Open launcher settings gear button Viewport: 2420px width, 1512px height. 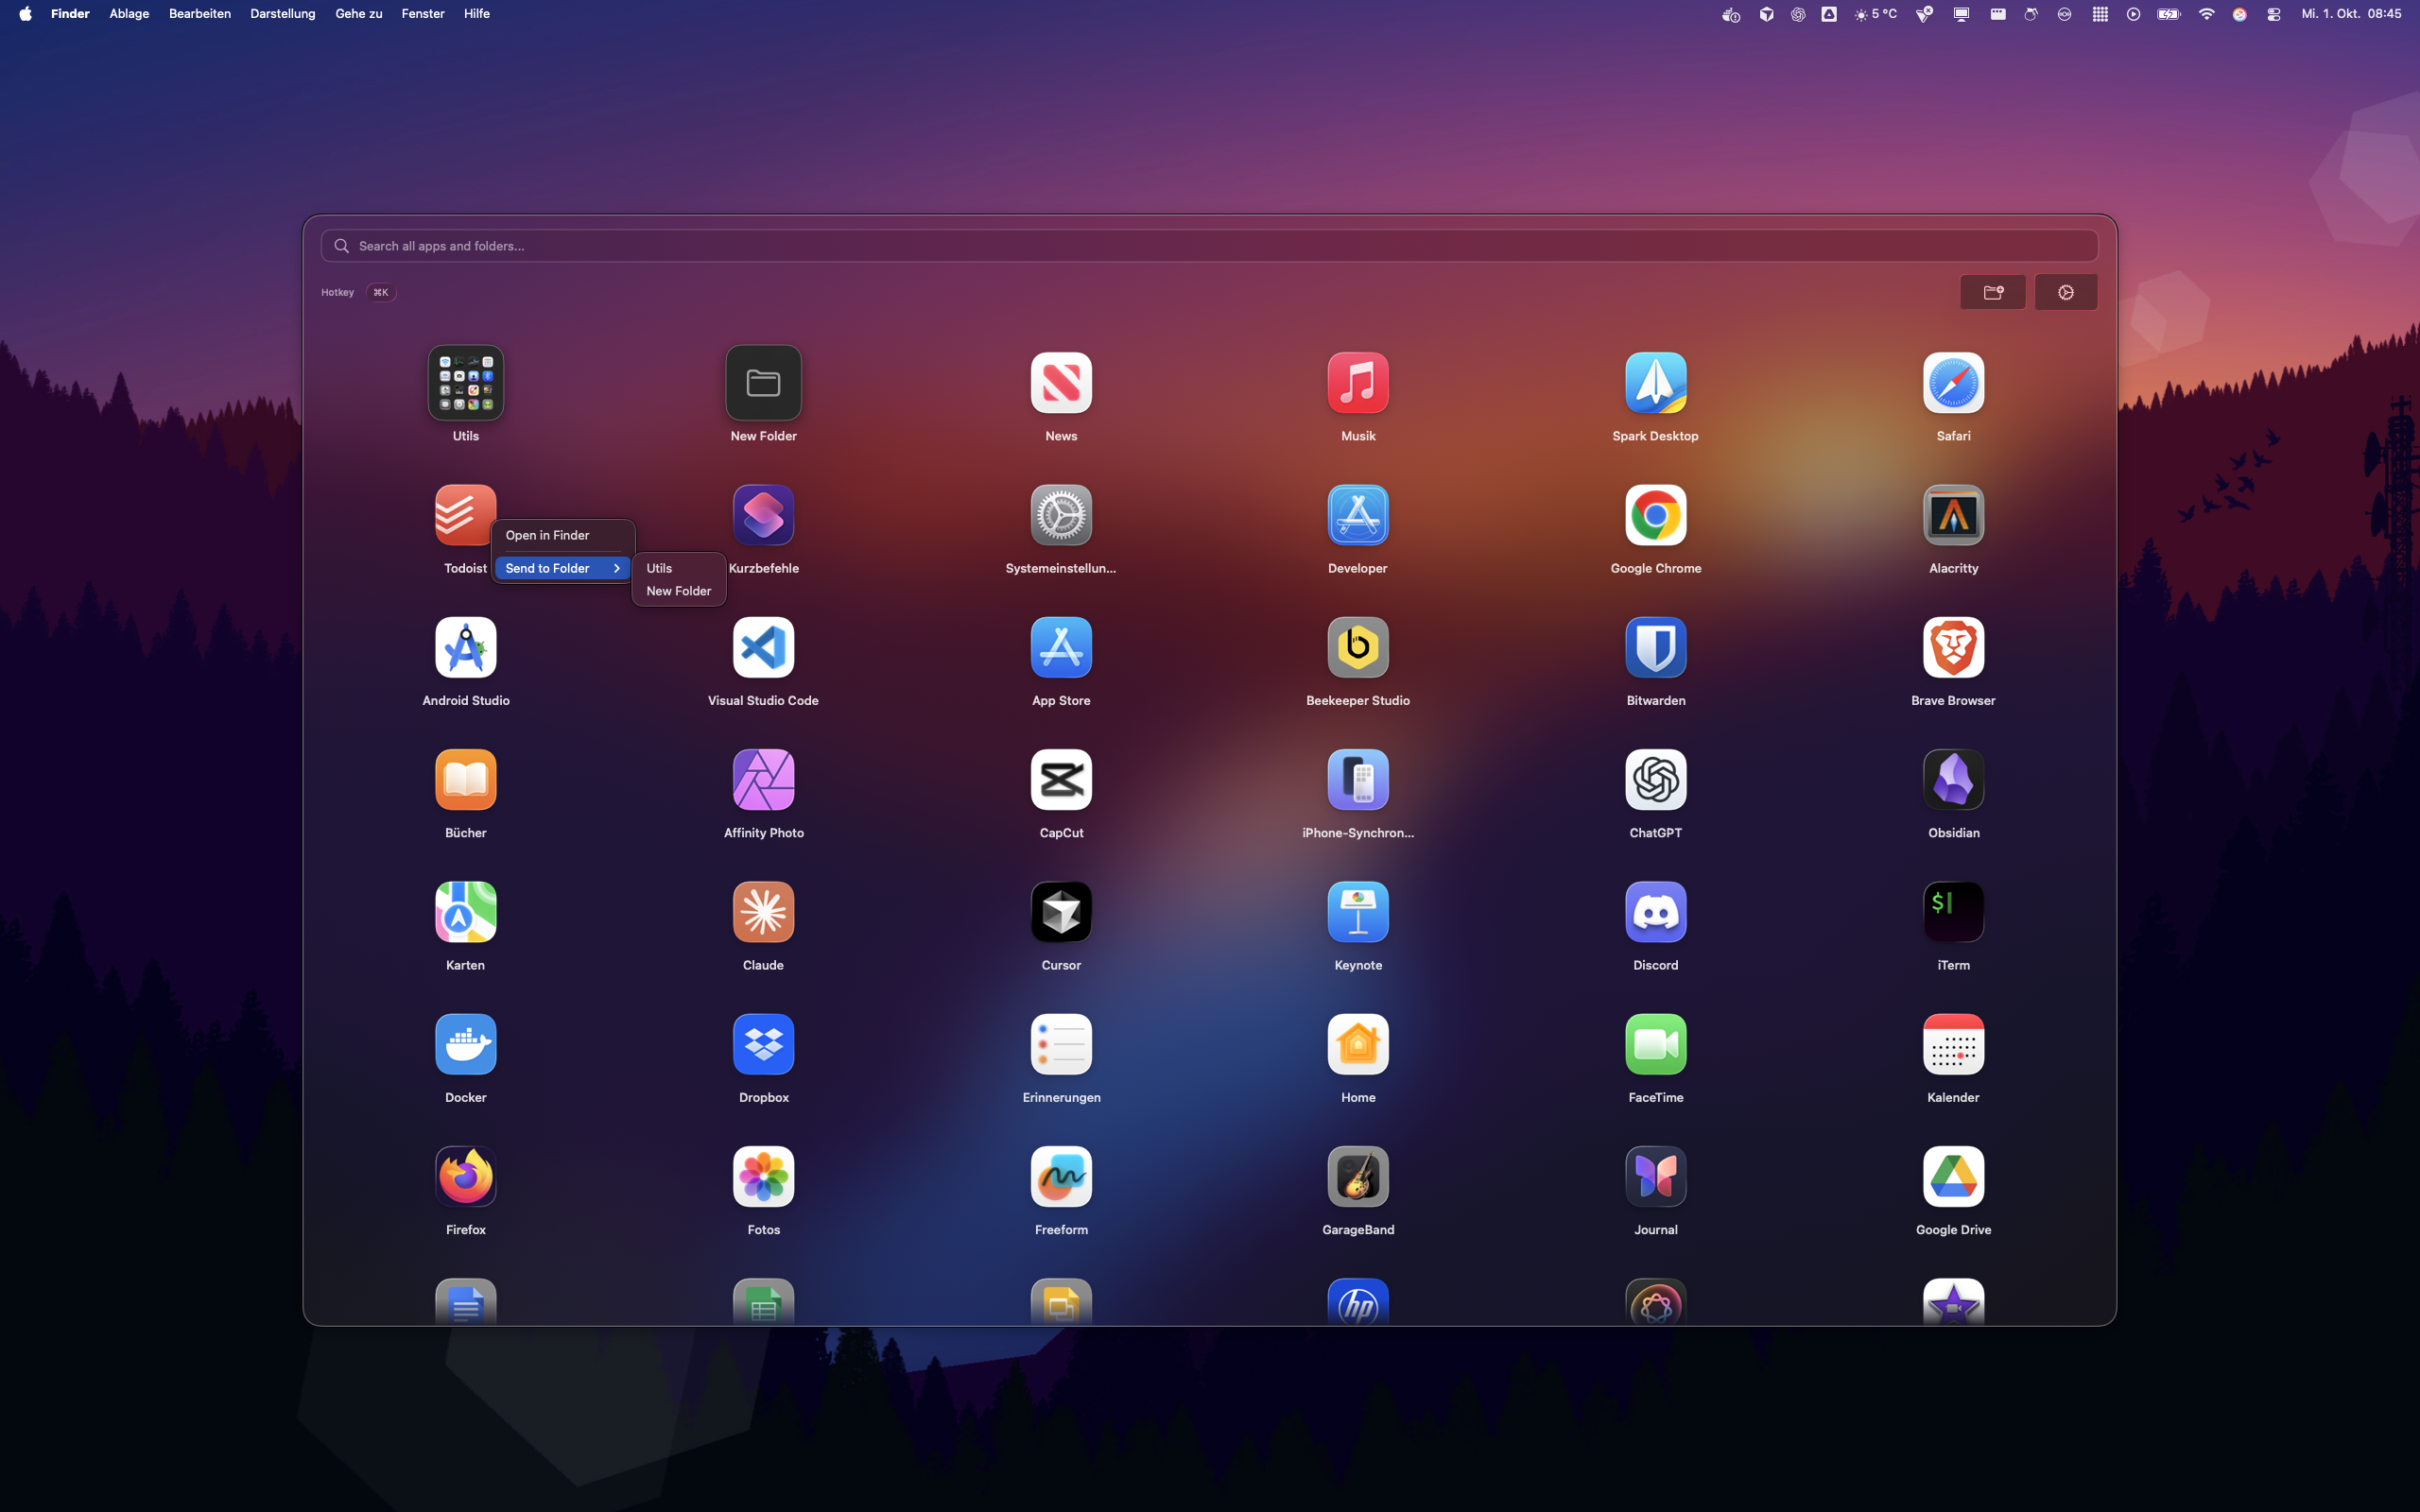coord(2065,292)
